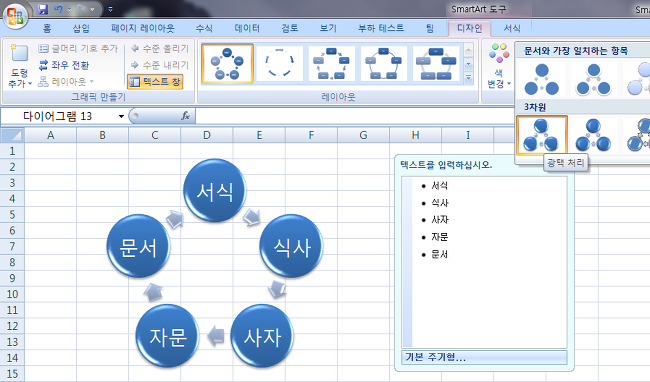The height and width of the screenshot is (382, 650).
Task: Click the 사자 circle in diagram
Action: click(262, 336)
